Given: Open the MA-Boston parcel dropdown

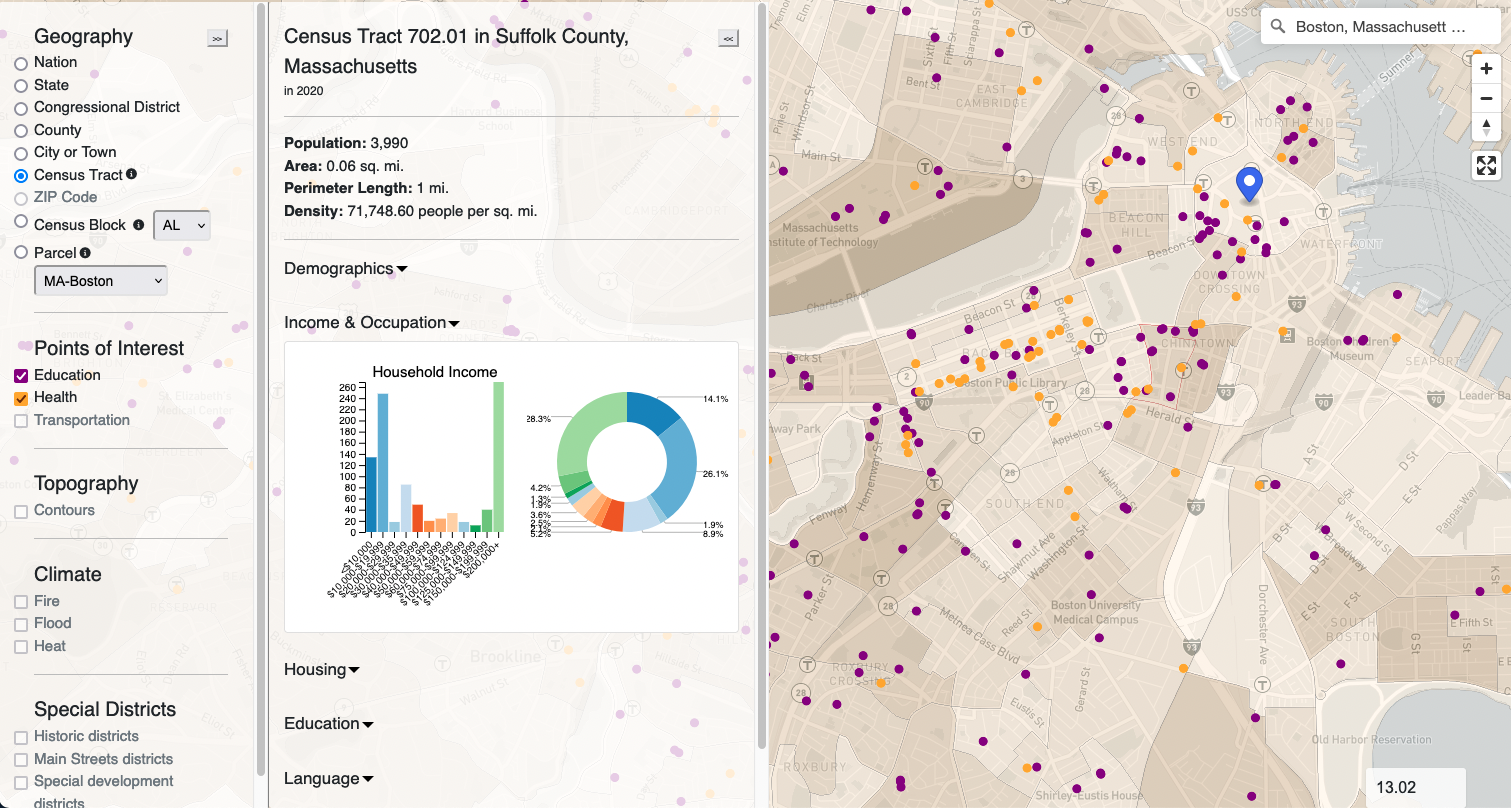Looking at the screenshot, I should 101,281.
